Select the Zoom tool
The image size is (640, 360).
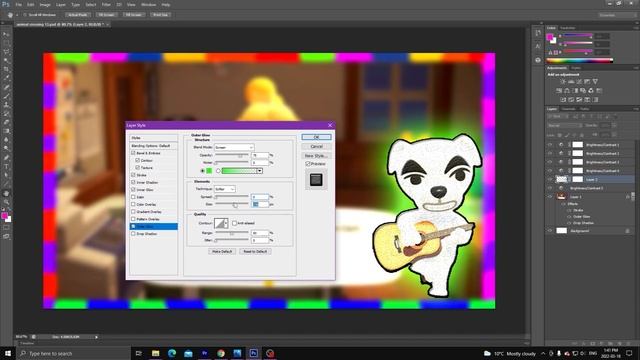point(6,202)
